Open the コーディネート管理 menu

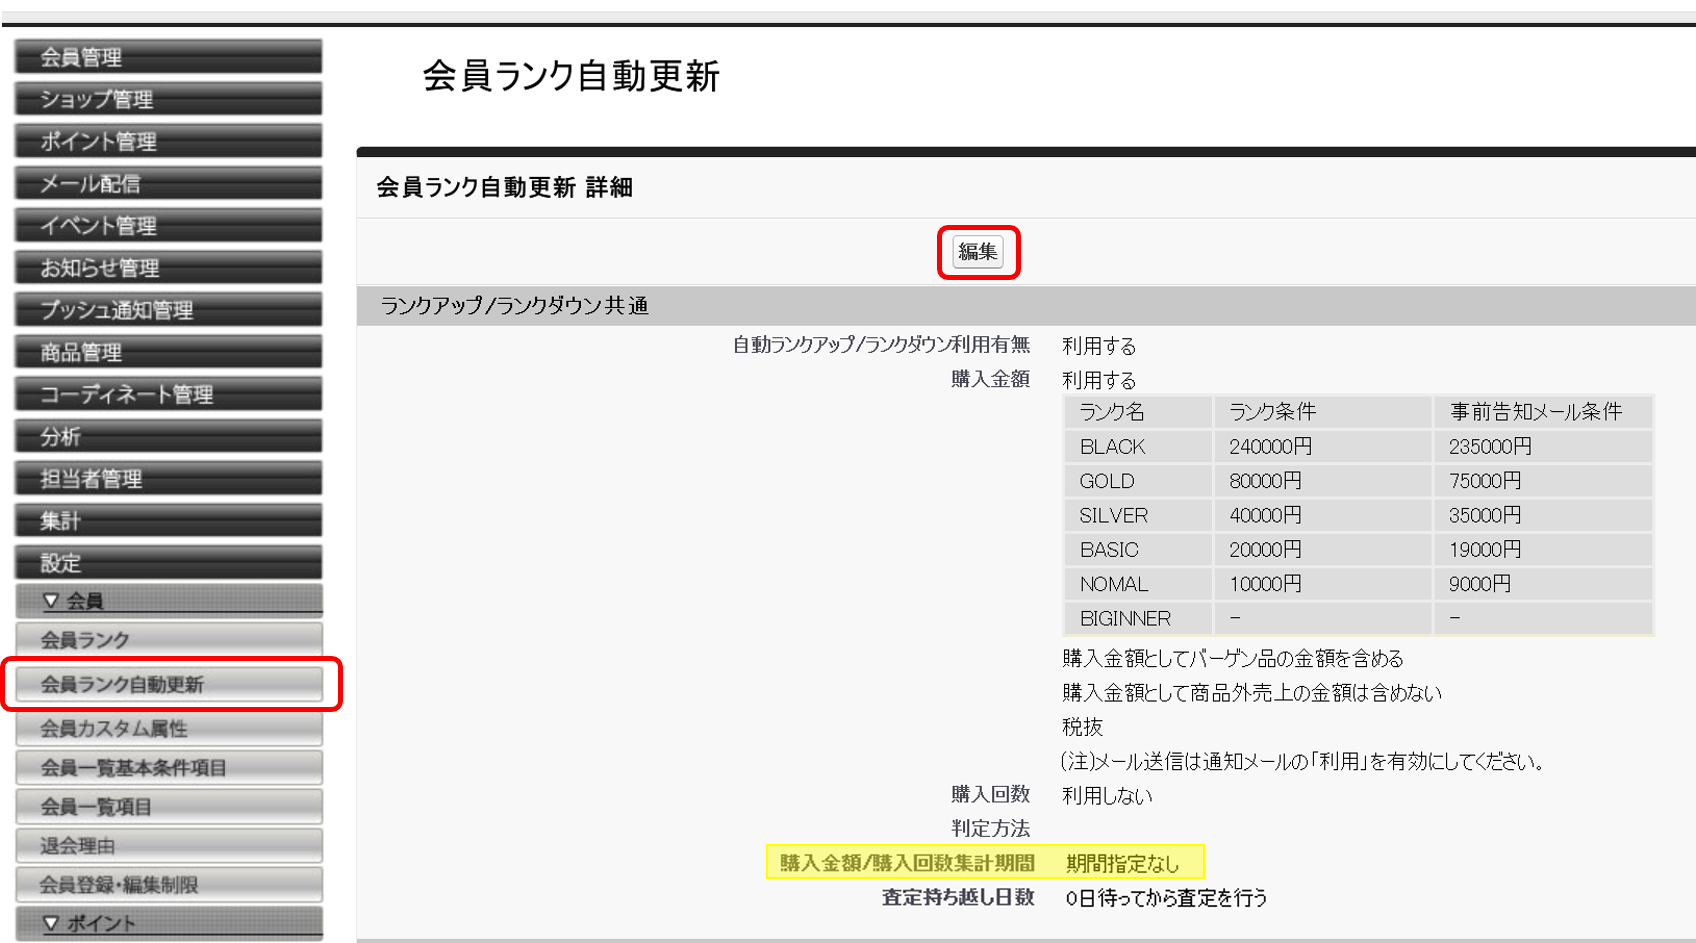point(168,393)
